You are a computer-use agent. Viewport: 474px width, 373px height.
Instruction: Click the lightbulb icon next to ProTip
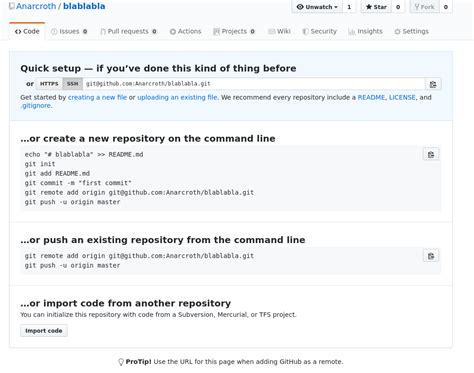121,362
